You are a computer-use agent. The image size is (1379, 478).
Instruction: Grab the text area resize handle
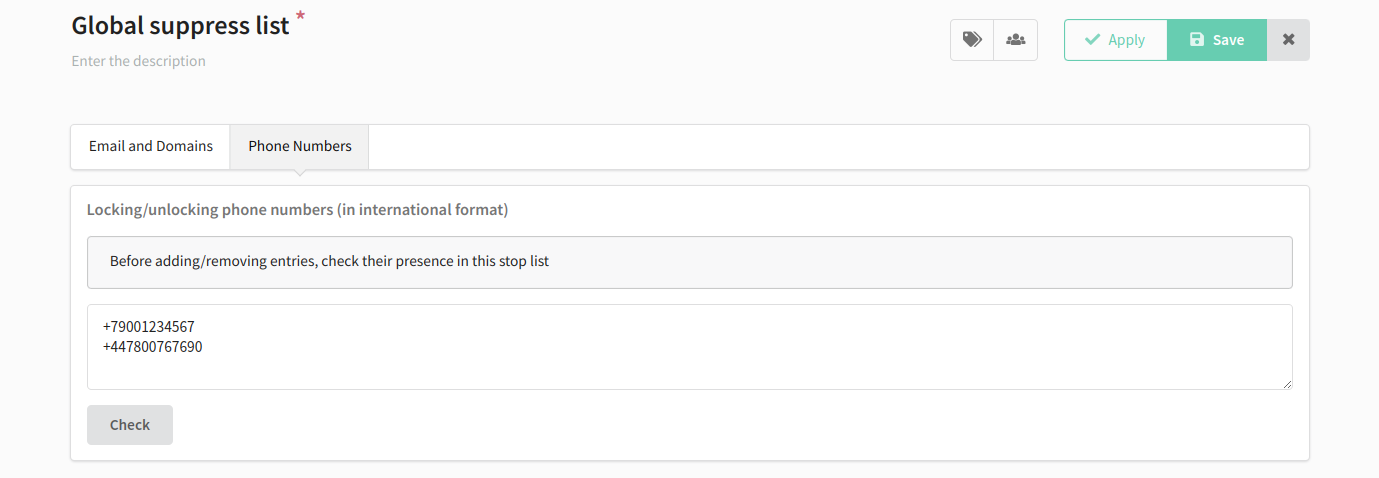click(1287, 384)
